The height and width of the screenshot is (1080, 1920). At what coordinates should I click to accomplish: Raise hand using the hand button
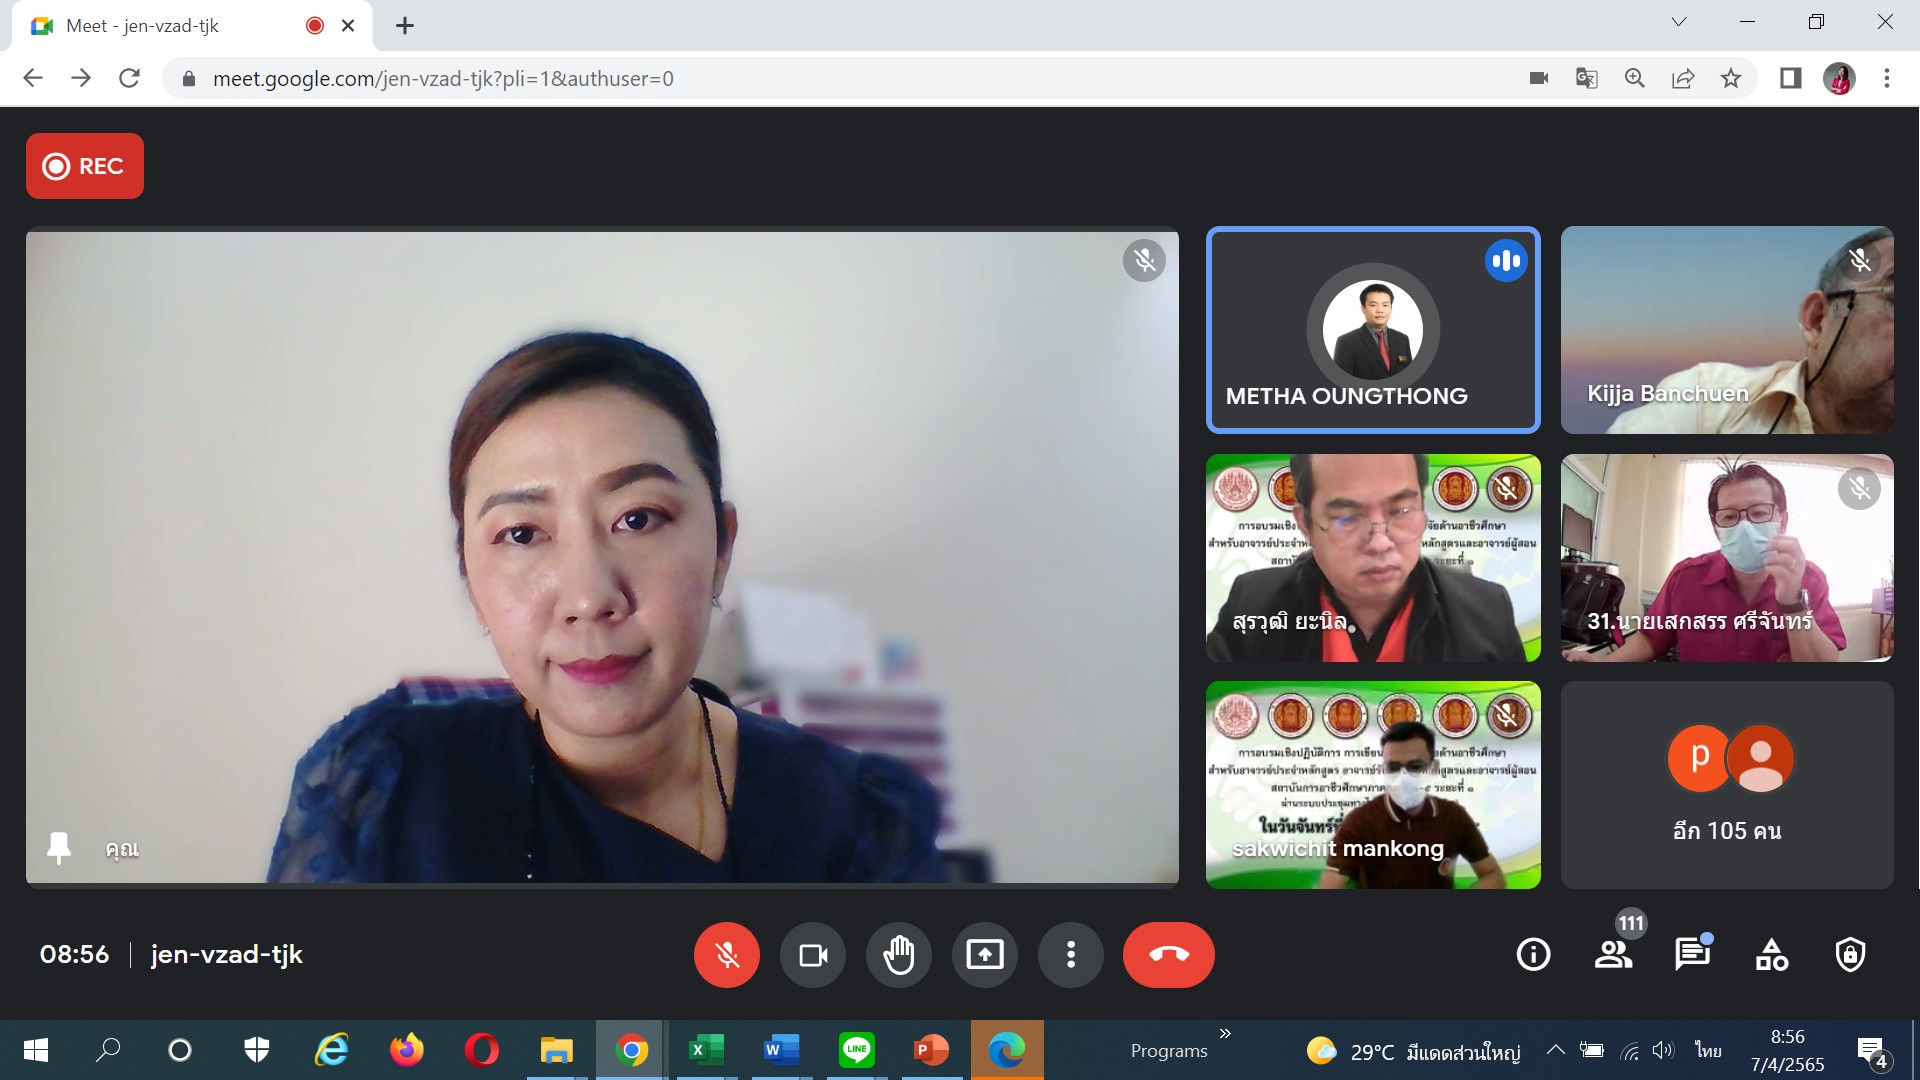pos(899,955)
